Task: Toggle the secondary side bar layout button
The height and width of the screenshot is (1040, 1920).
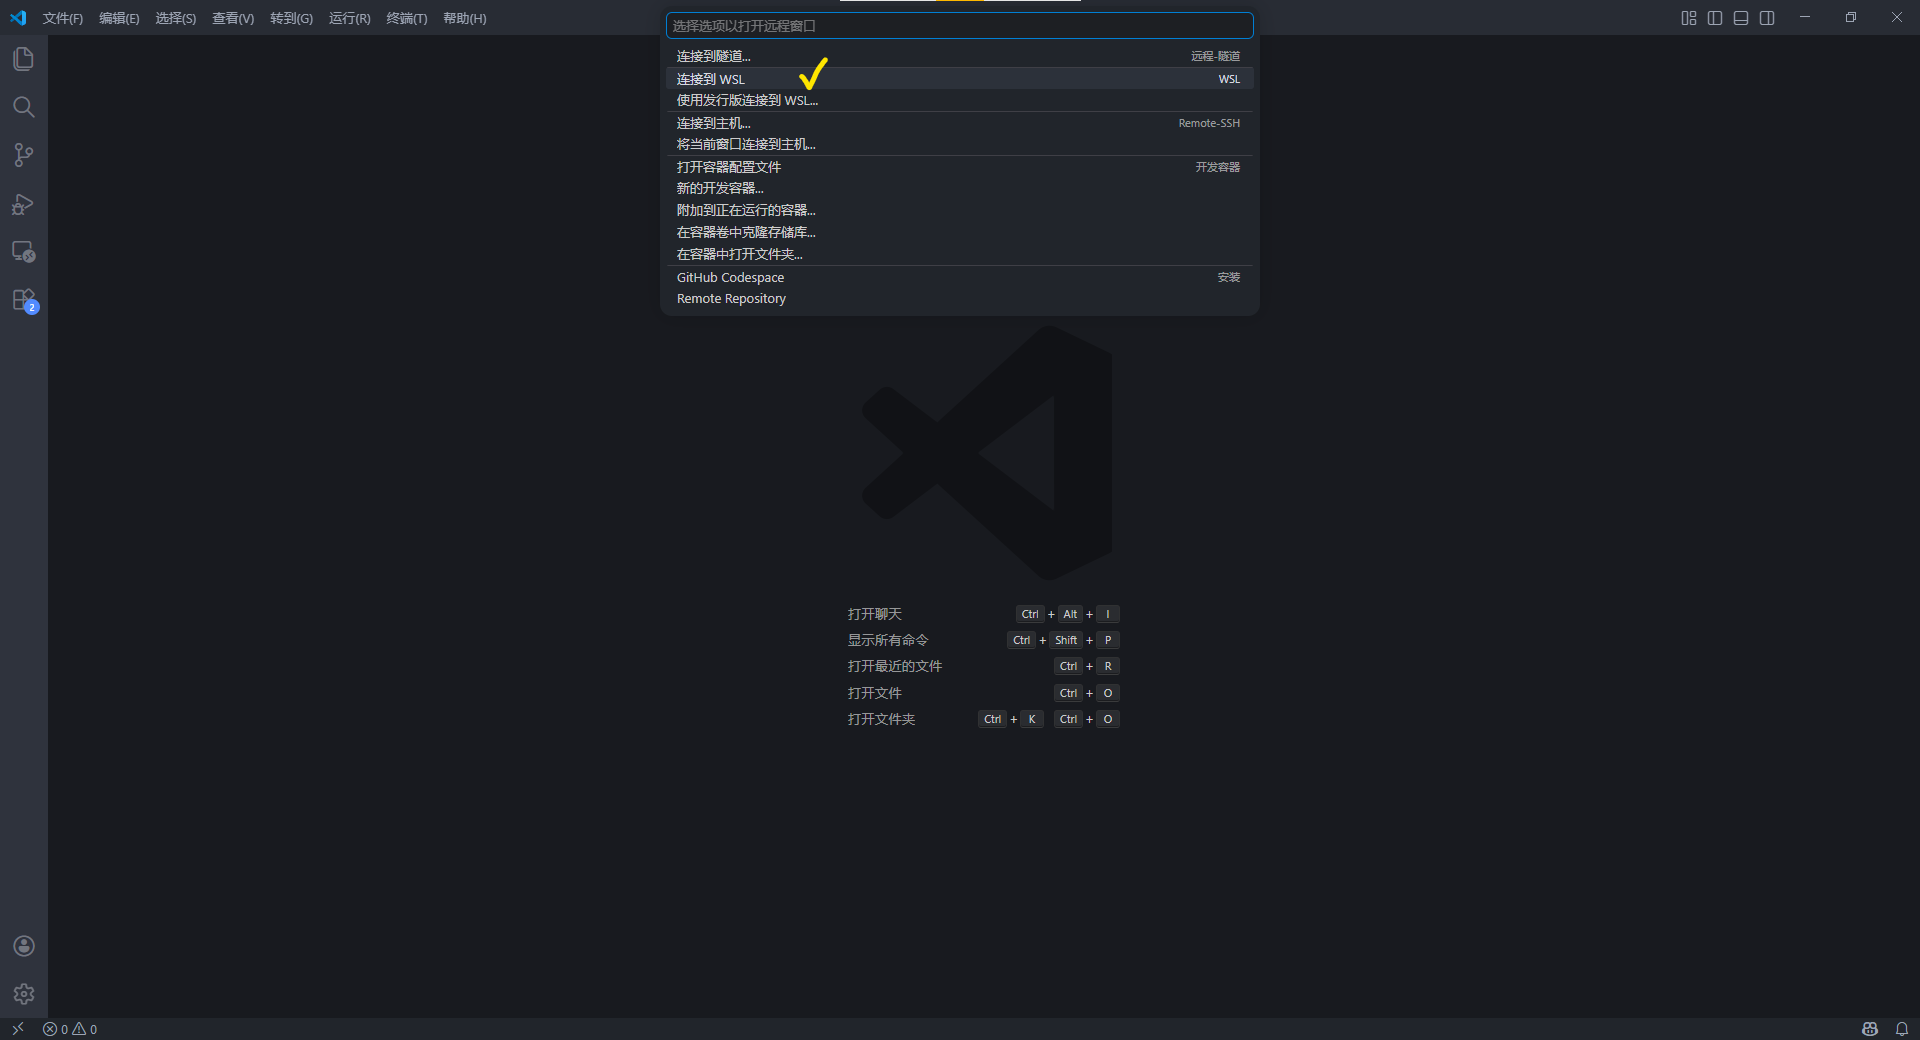Action: click(x=1767, y=18)
